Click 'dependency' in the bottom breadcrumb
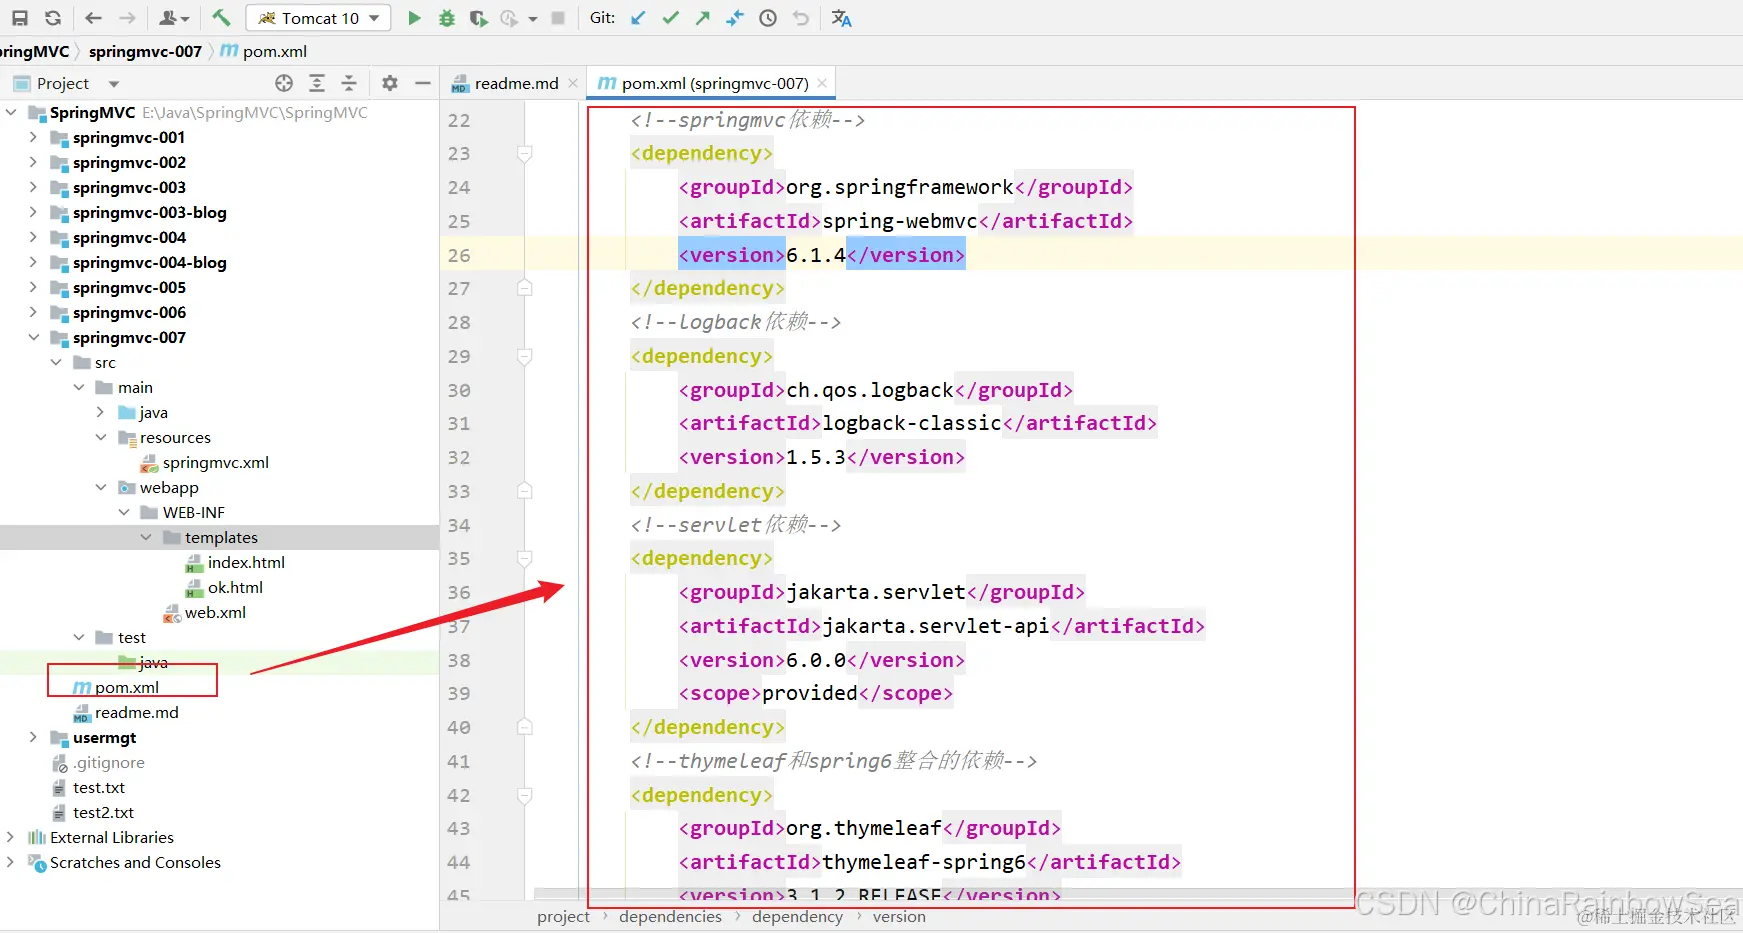 point(797,916)
